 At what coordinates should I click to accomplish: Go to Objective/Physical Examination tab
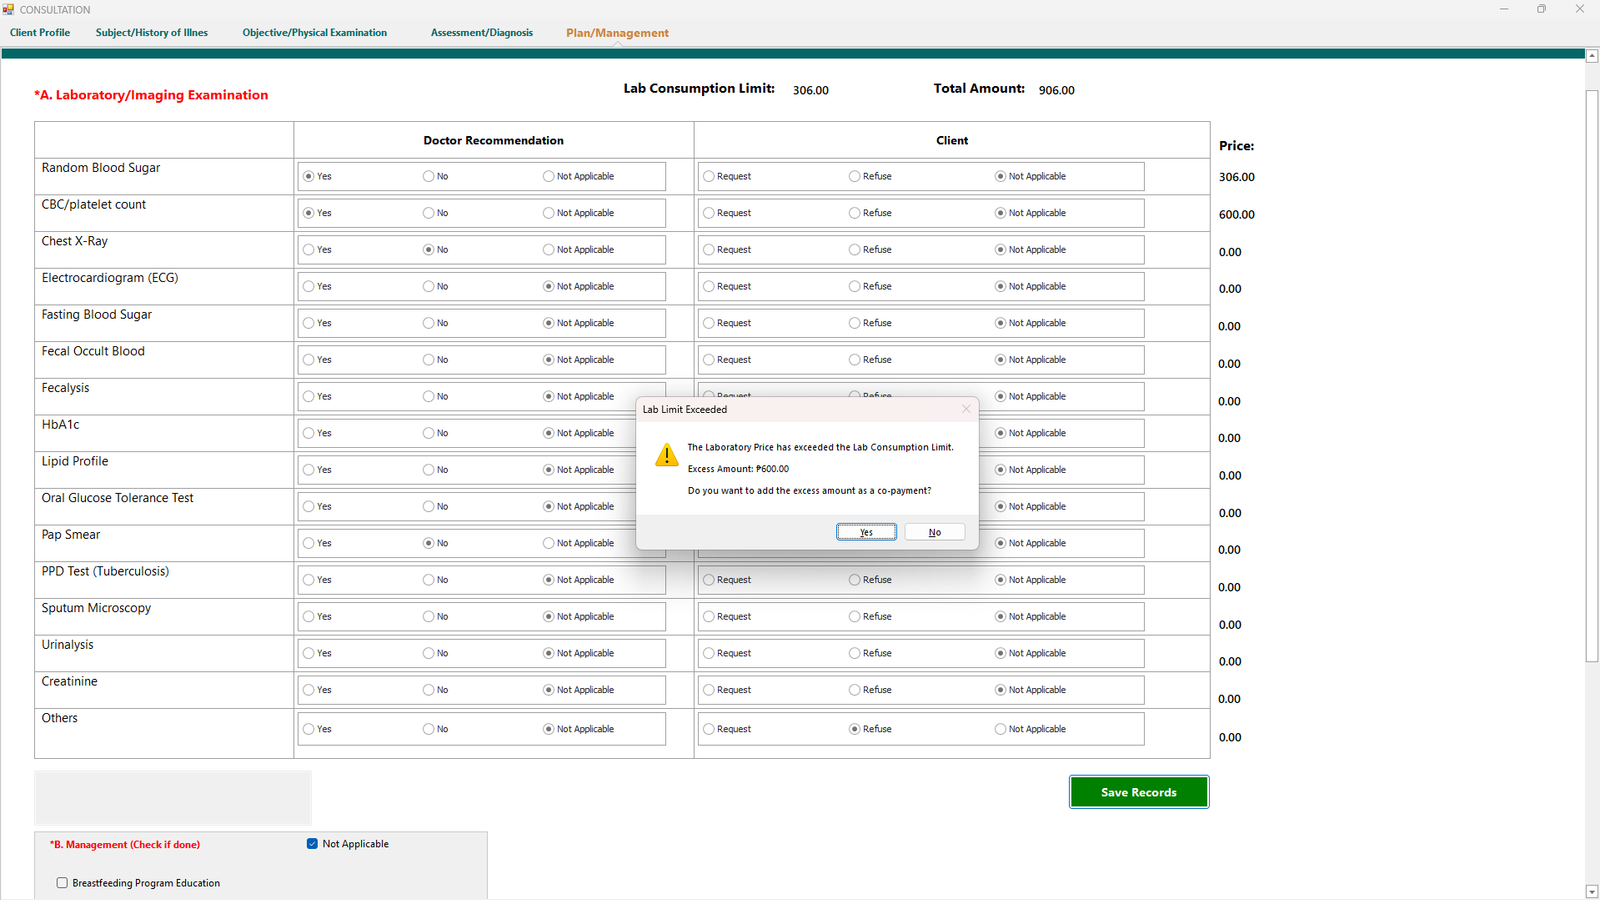pyautogui.click(x=314, y=33)
